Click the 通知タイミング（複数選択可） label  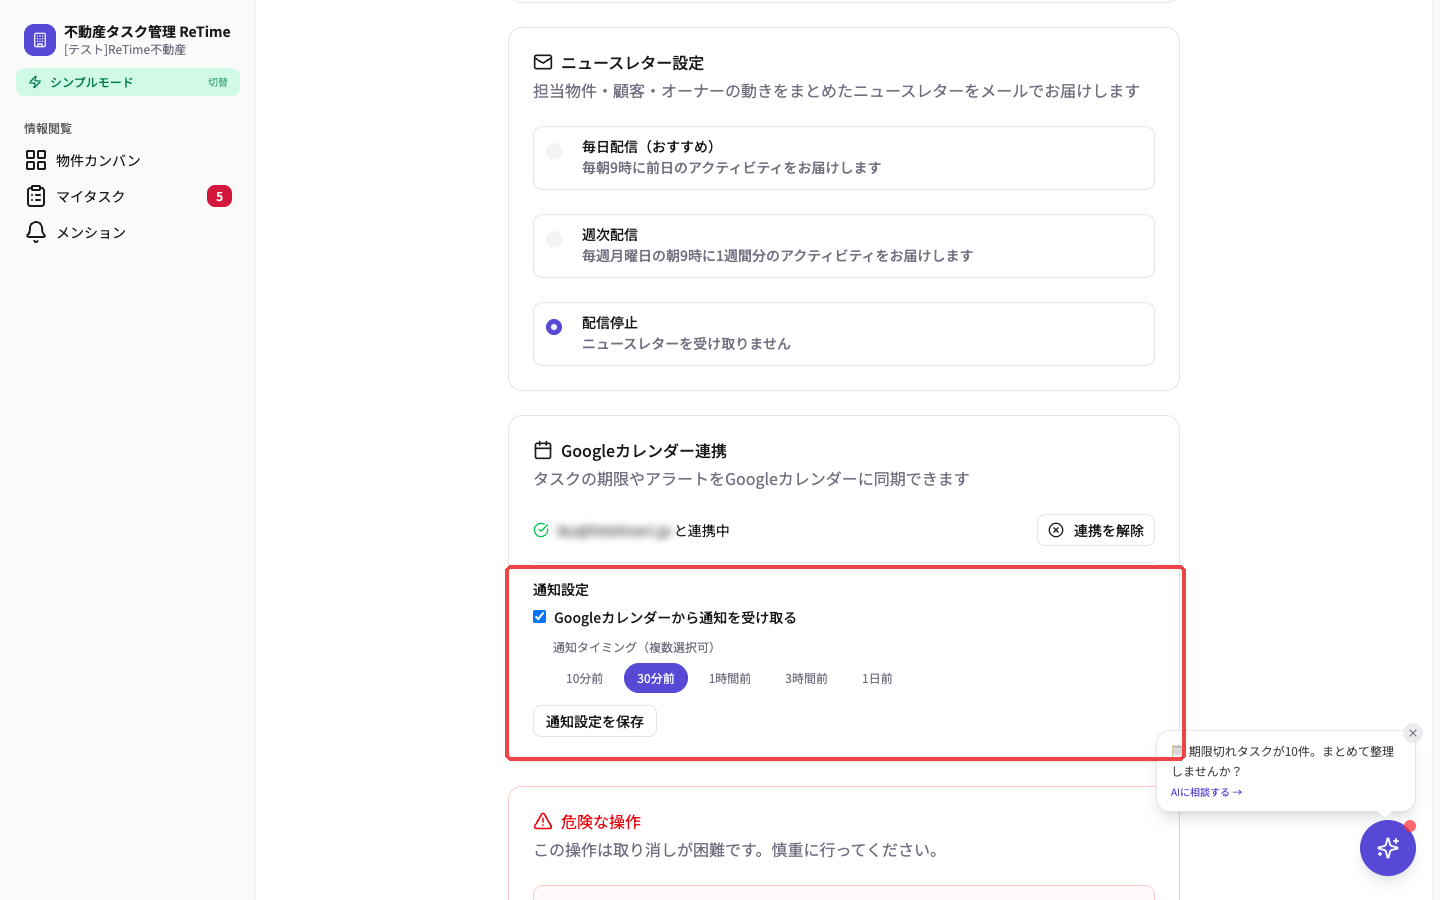tap(636, 648)
